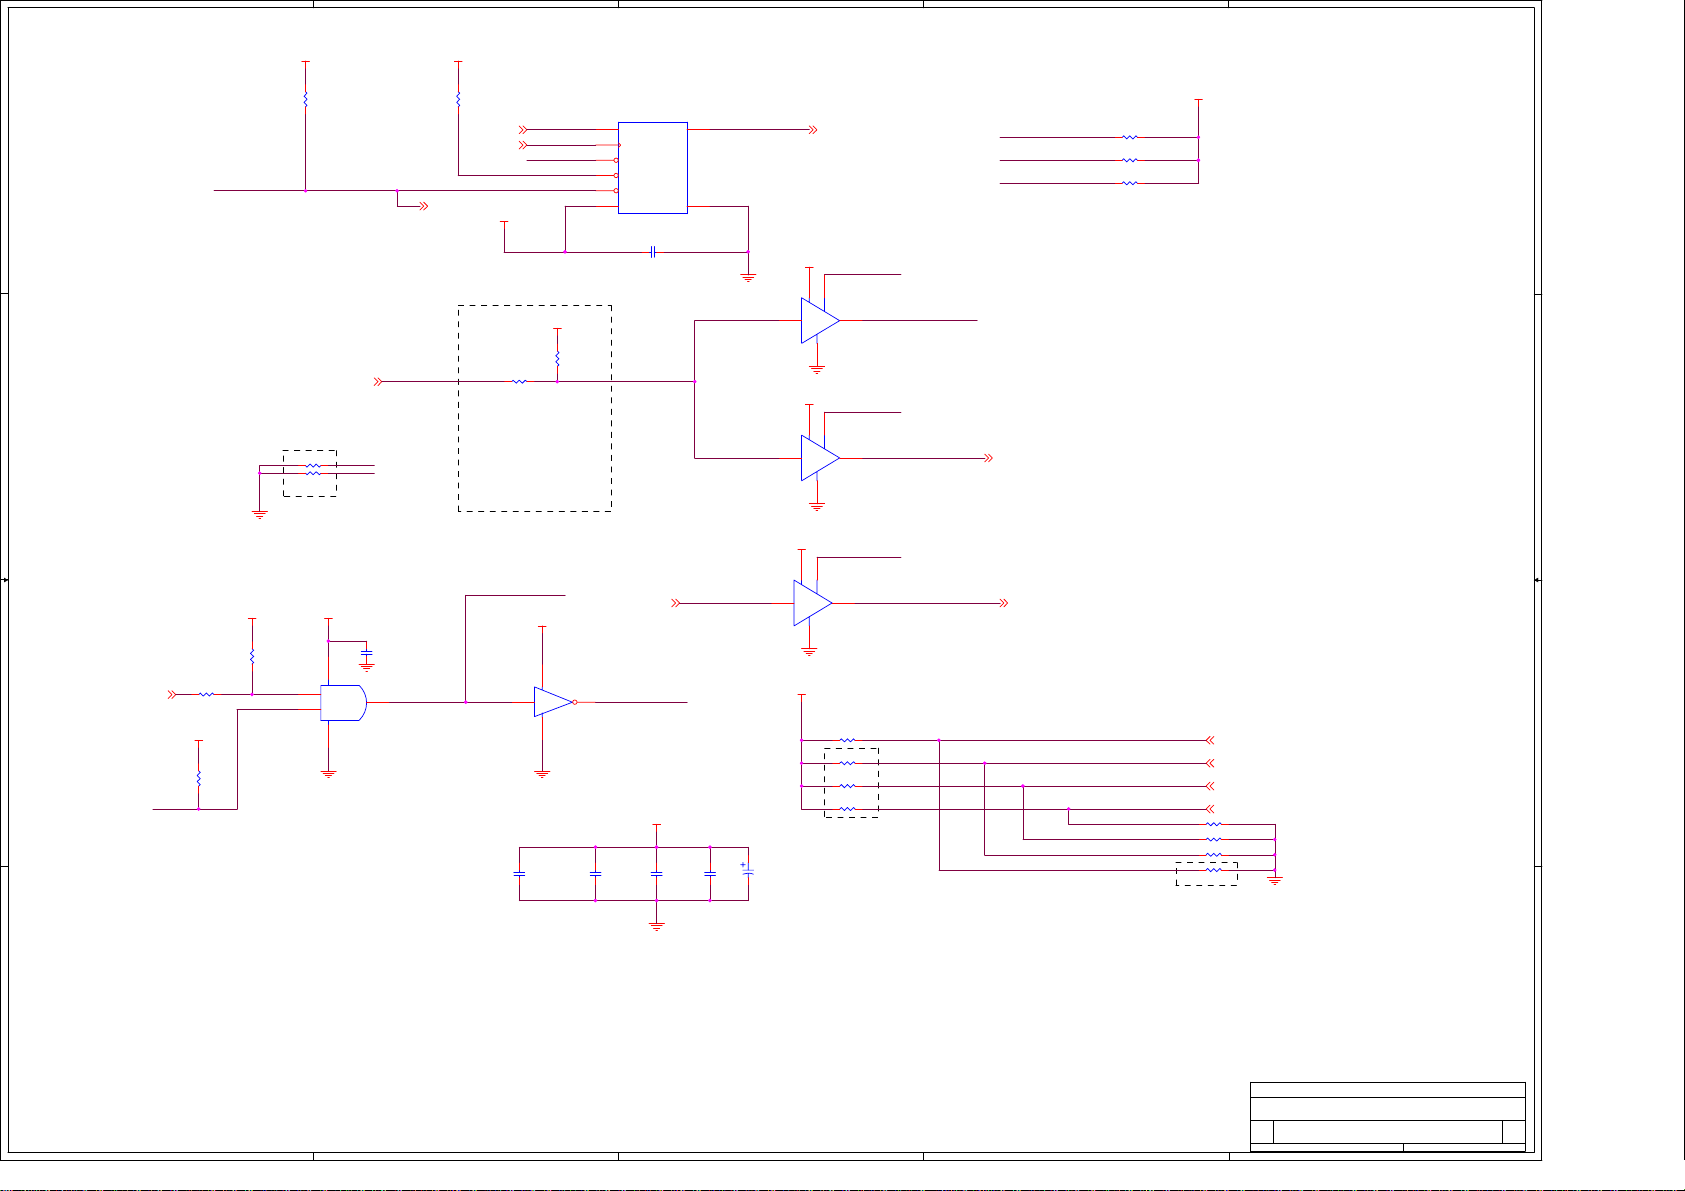
Task: Click the port arrow branching below the long horizontal wire
Action: click(x=423, y=206)
